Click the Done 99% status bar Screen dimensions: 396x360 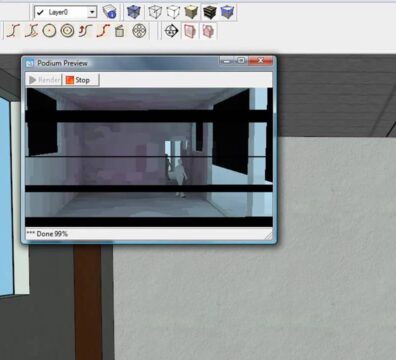(x=149, y=234)
